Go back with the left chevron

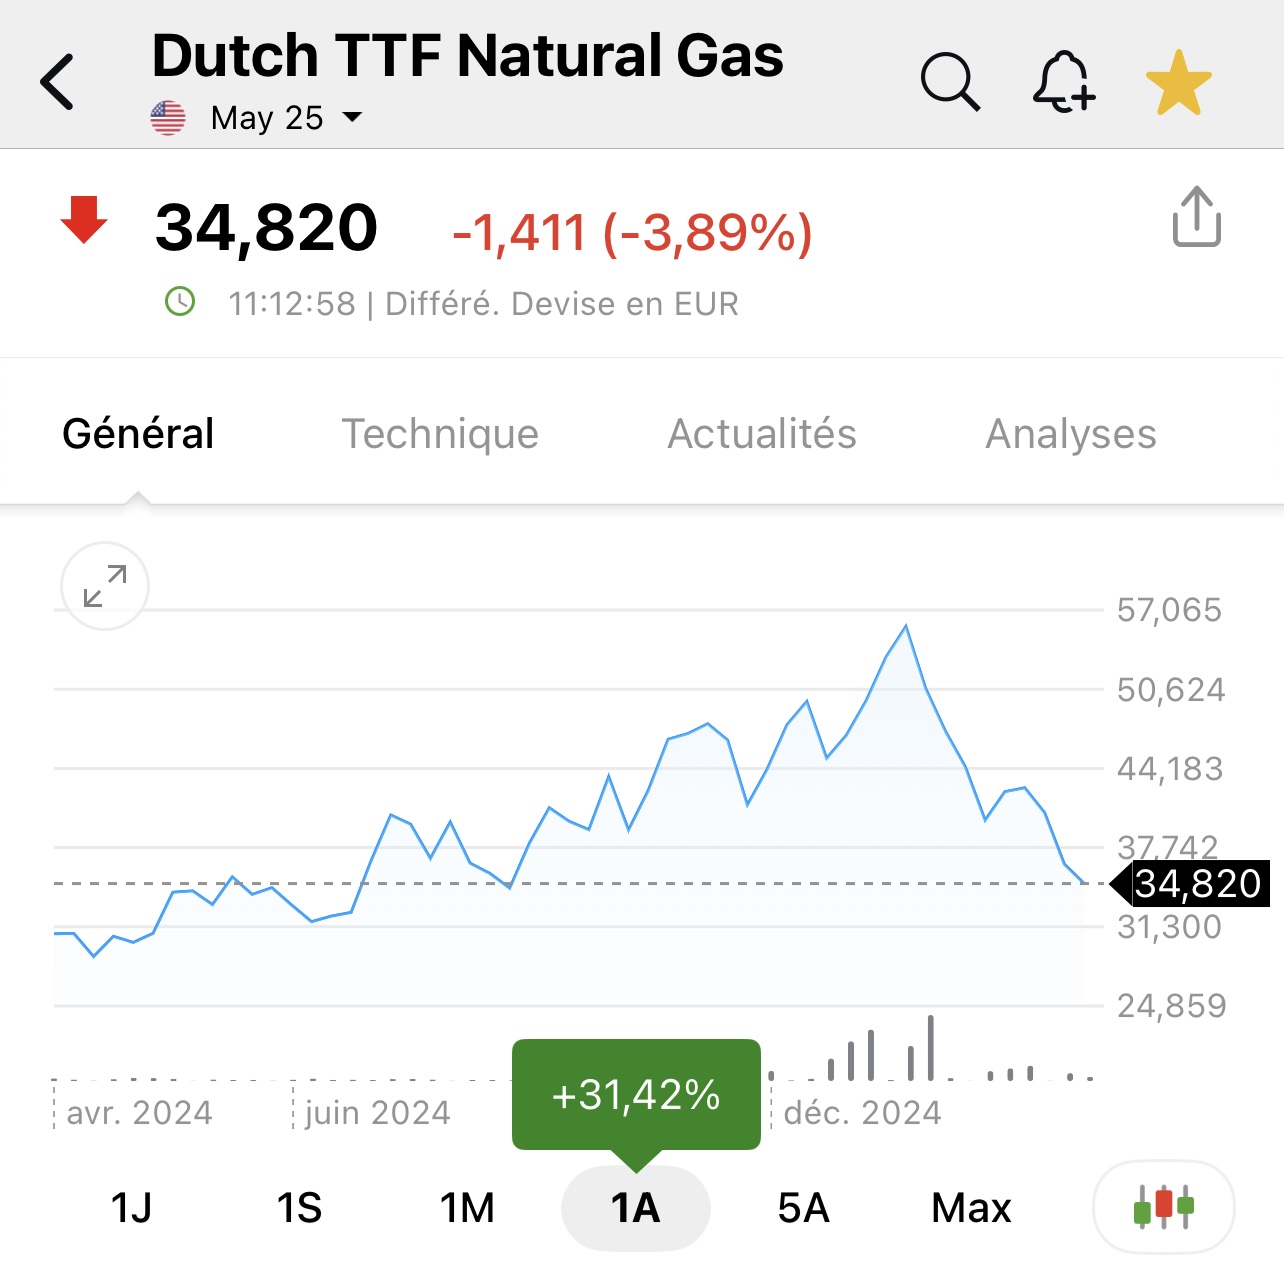[x=57, y=82]
